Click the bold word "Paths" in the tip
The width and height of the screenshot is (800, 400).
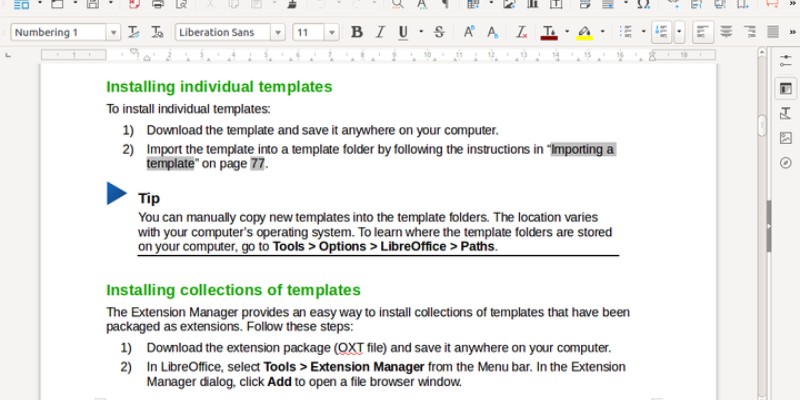pos(477,246)
